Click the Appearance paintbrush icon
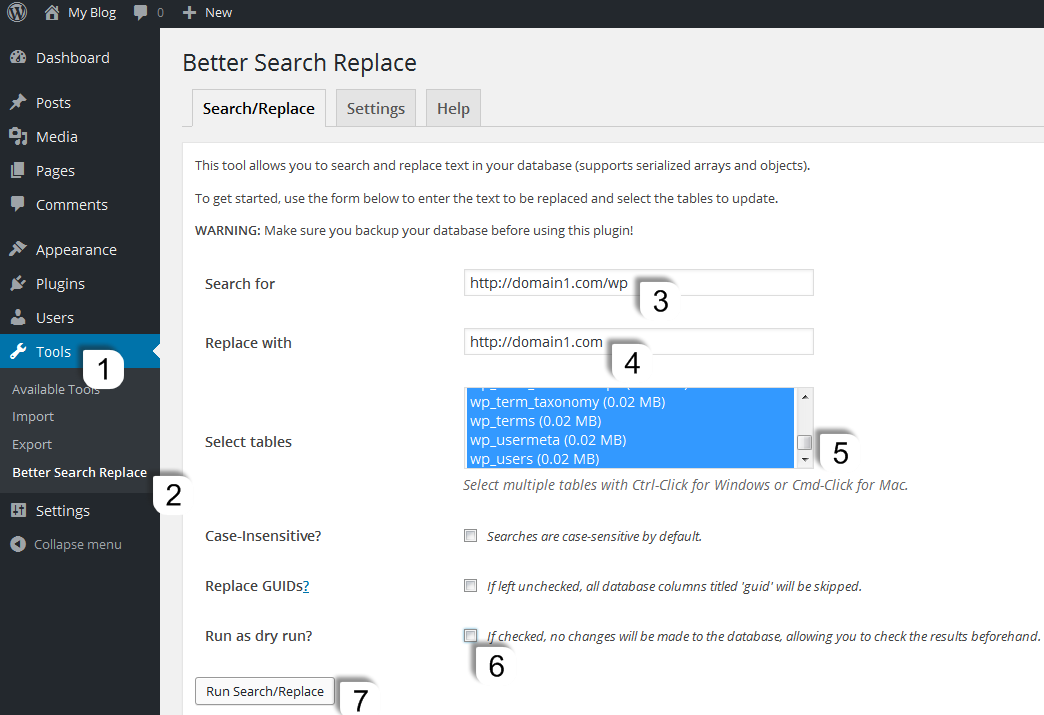This screenshot has width=1044, height=715. 18,249
